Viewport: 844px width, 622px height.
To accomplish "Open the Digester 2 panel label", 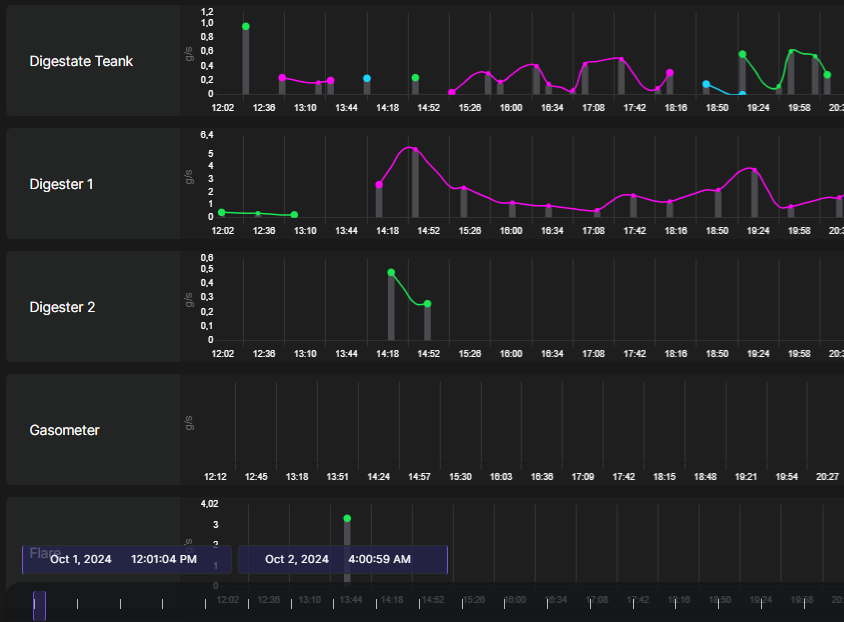I will pos(62,307).
